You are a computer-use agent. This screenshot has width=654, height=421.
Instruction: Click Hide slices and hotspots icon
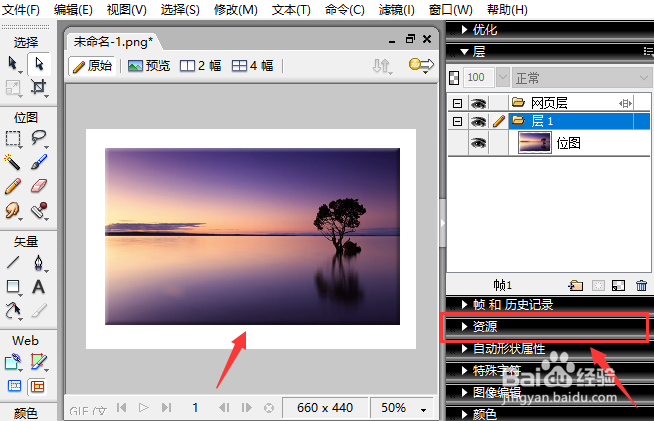[x=15, y=386]
